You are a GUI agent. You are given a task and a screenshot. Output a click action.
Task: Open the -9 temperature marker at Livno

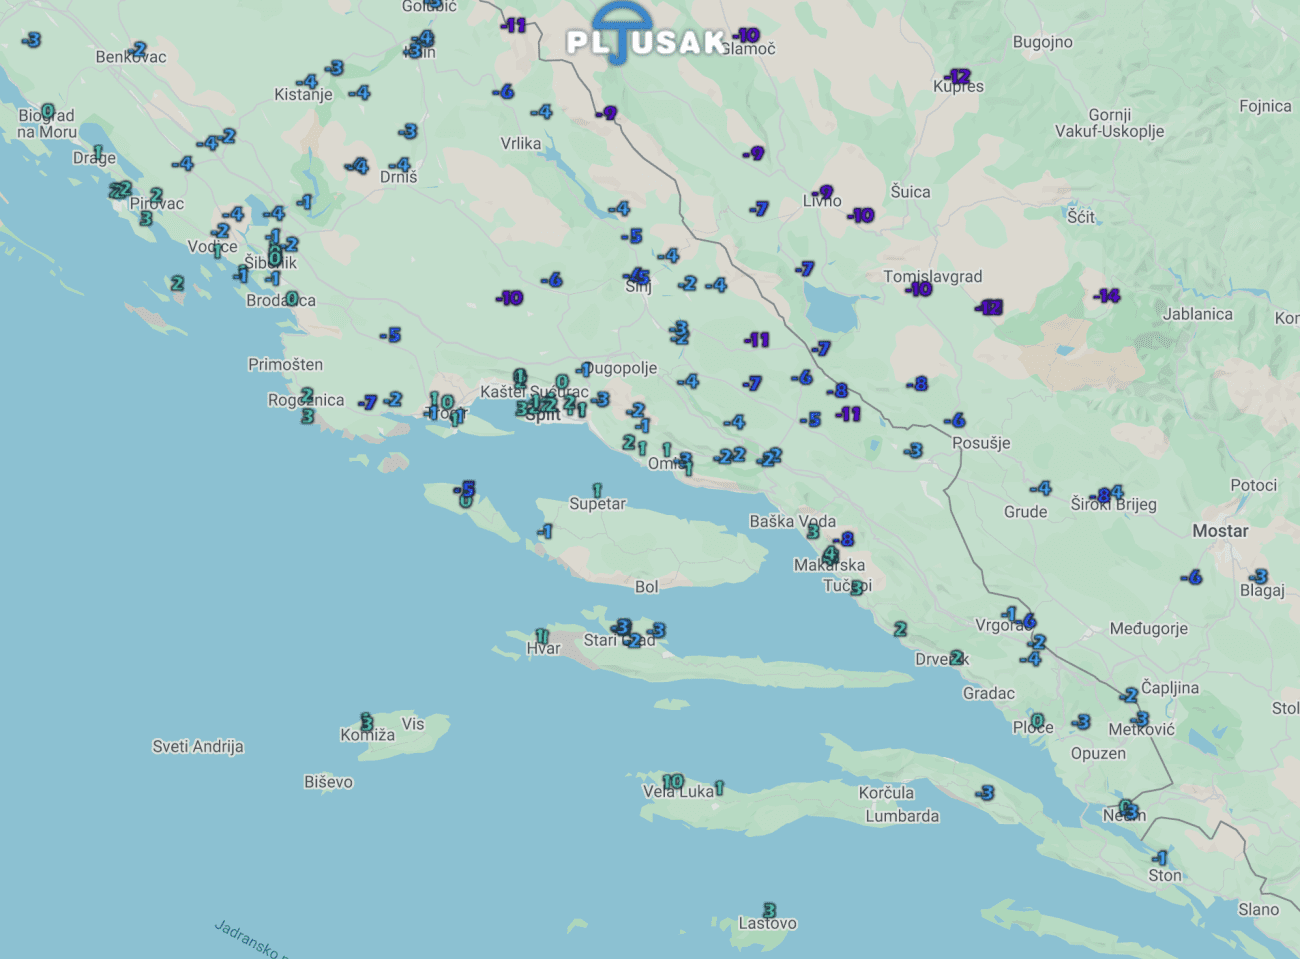click(x=823, y=192)
